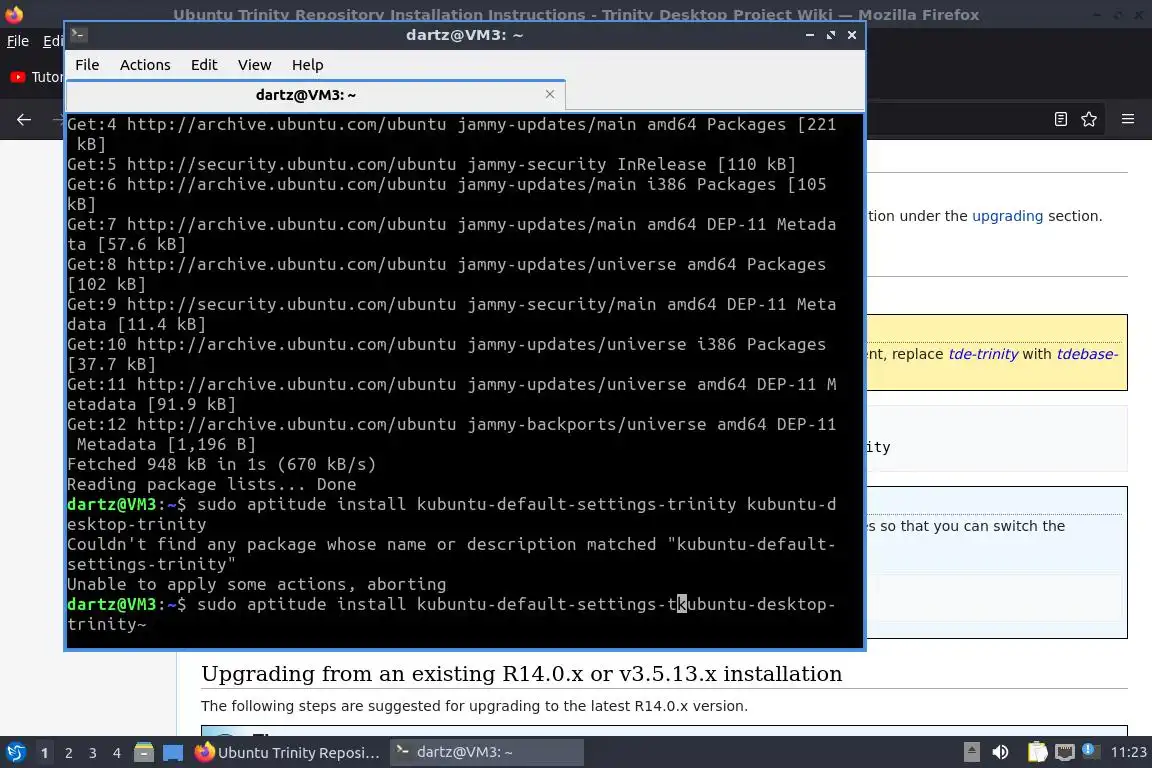Switch to virtual desktop 1
1152x768 pixels.
tap(44, 753)
